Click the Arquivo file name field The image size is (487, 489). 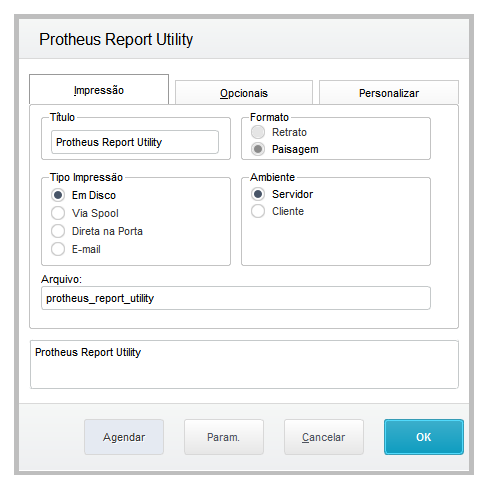236,298
